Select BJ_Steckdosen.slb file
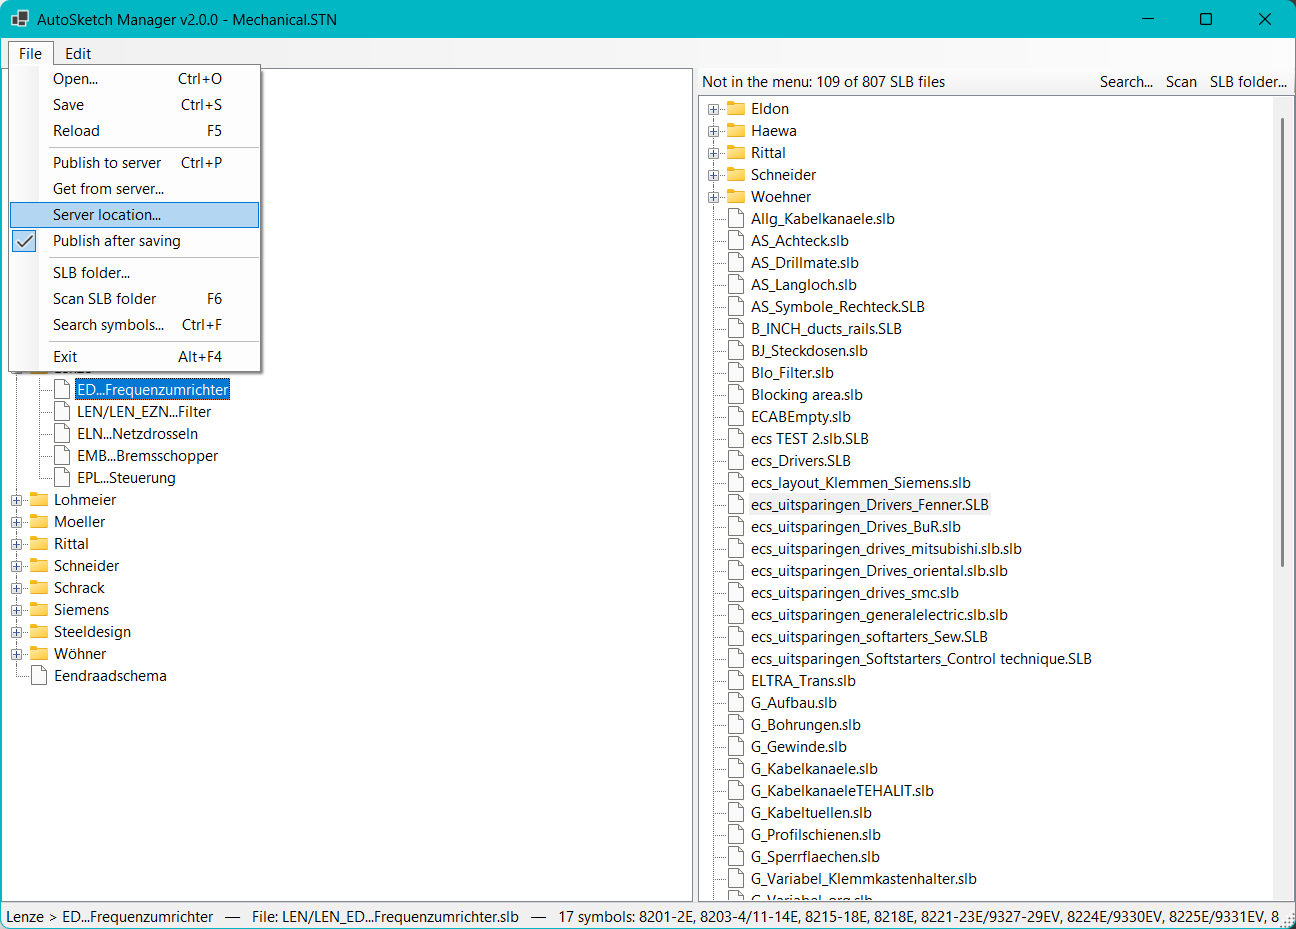1296x929 pixels. tap(809, 351)
